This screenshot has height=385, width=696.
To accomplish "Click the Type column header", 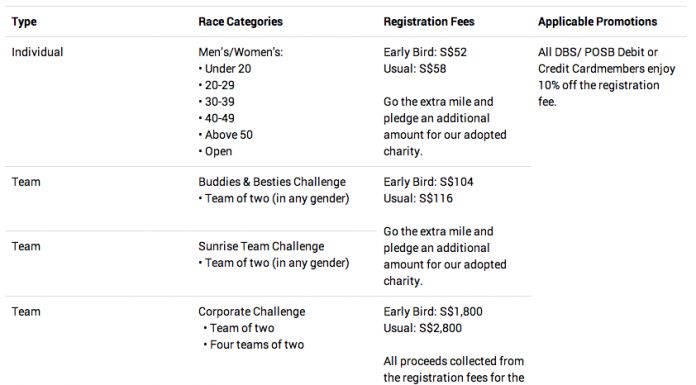I will (24, 22).
